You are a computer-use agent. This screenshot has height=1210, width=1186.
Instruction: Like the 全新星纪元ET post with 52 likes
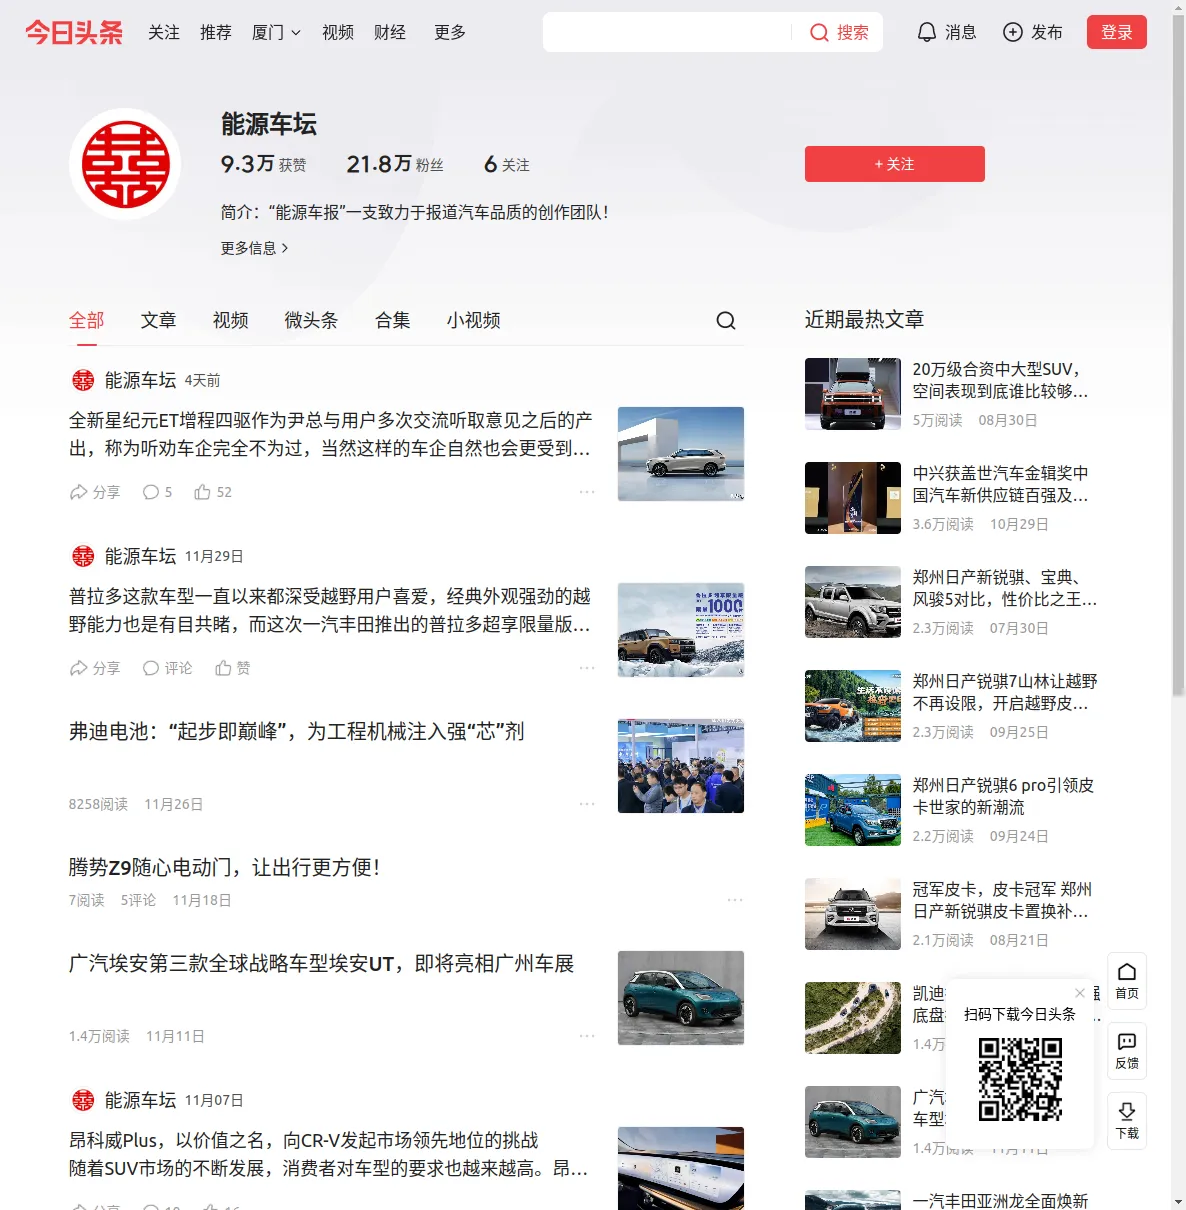tap(213, 492)
